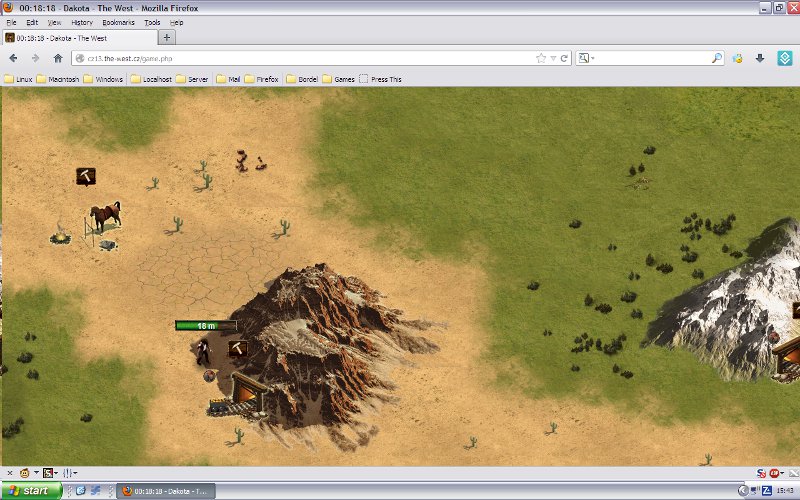This screenshot has height=500, width=800.
Task: Click the first quick launch icon beside Start
Action: [81, 491]
